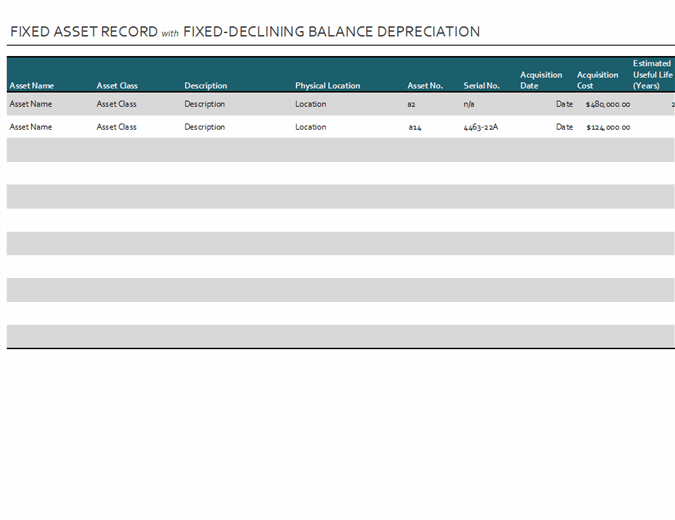Viewport: 675px width, 520px height.
Task: Select the Serial No. column header
Action: pyautogui.click(x=481, y=86)
